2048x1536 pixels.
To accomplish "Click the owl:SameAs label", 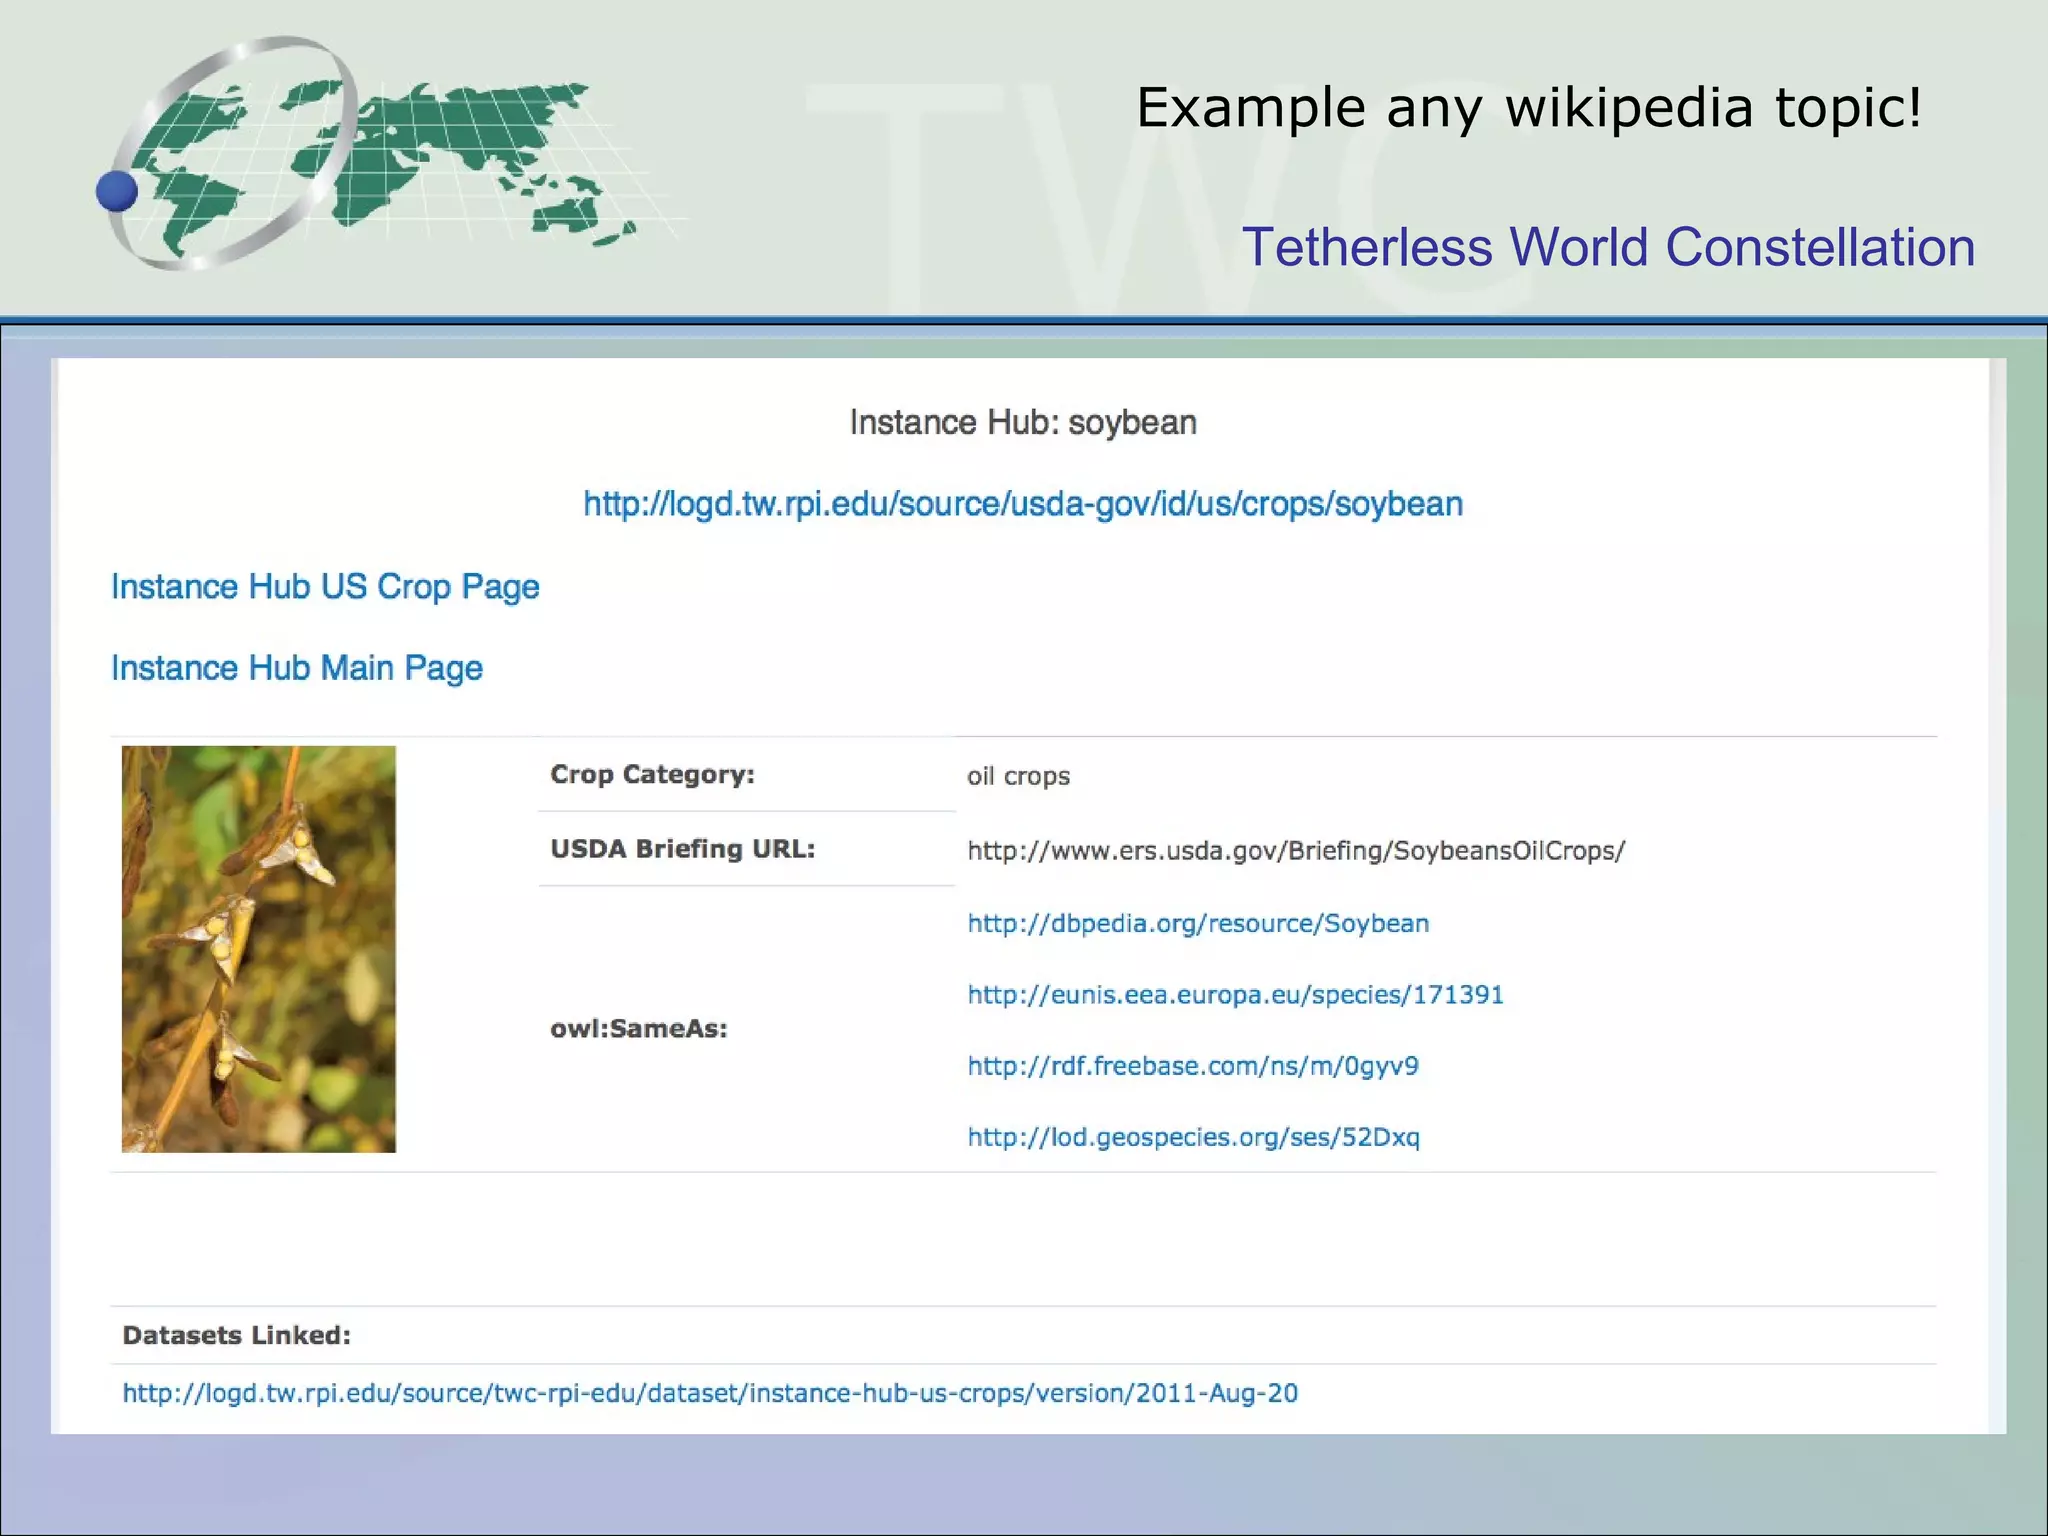I will (x=638, y=1029).
